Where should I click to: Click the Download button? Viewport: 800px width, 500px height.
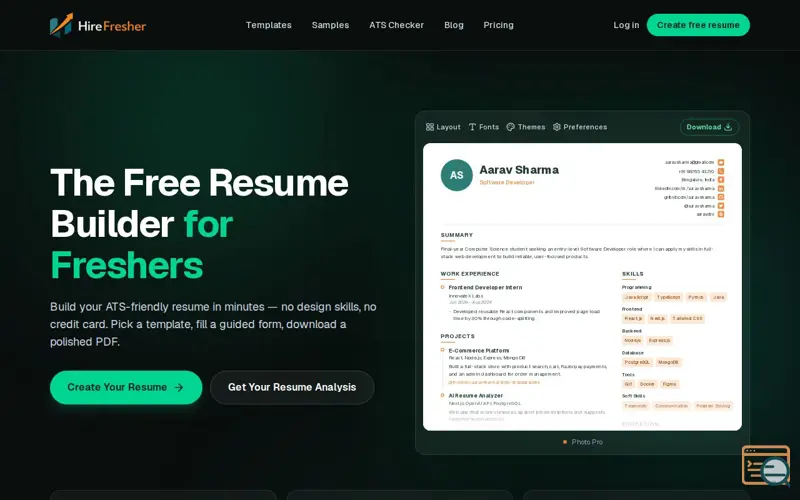tap(709, 127)
